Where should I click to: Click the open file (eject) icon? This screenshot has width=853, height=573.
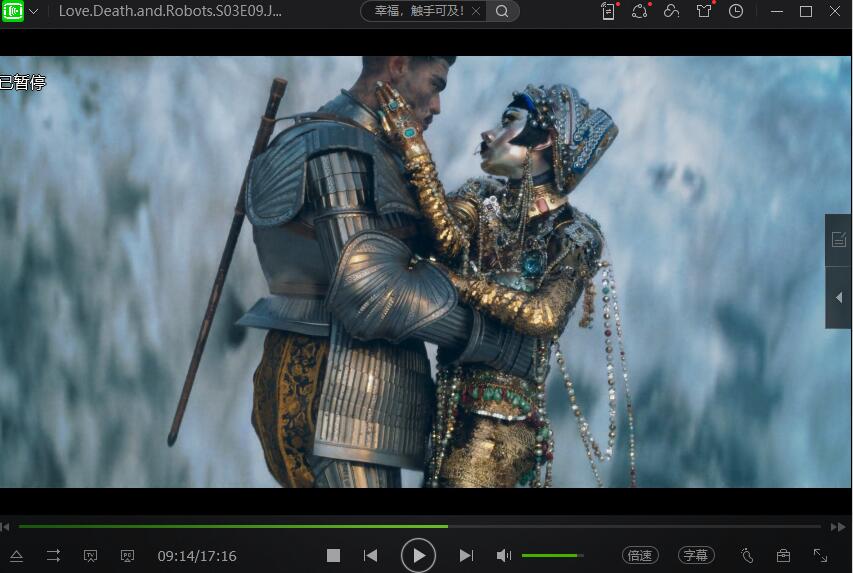[x=17, y=555]
